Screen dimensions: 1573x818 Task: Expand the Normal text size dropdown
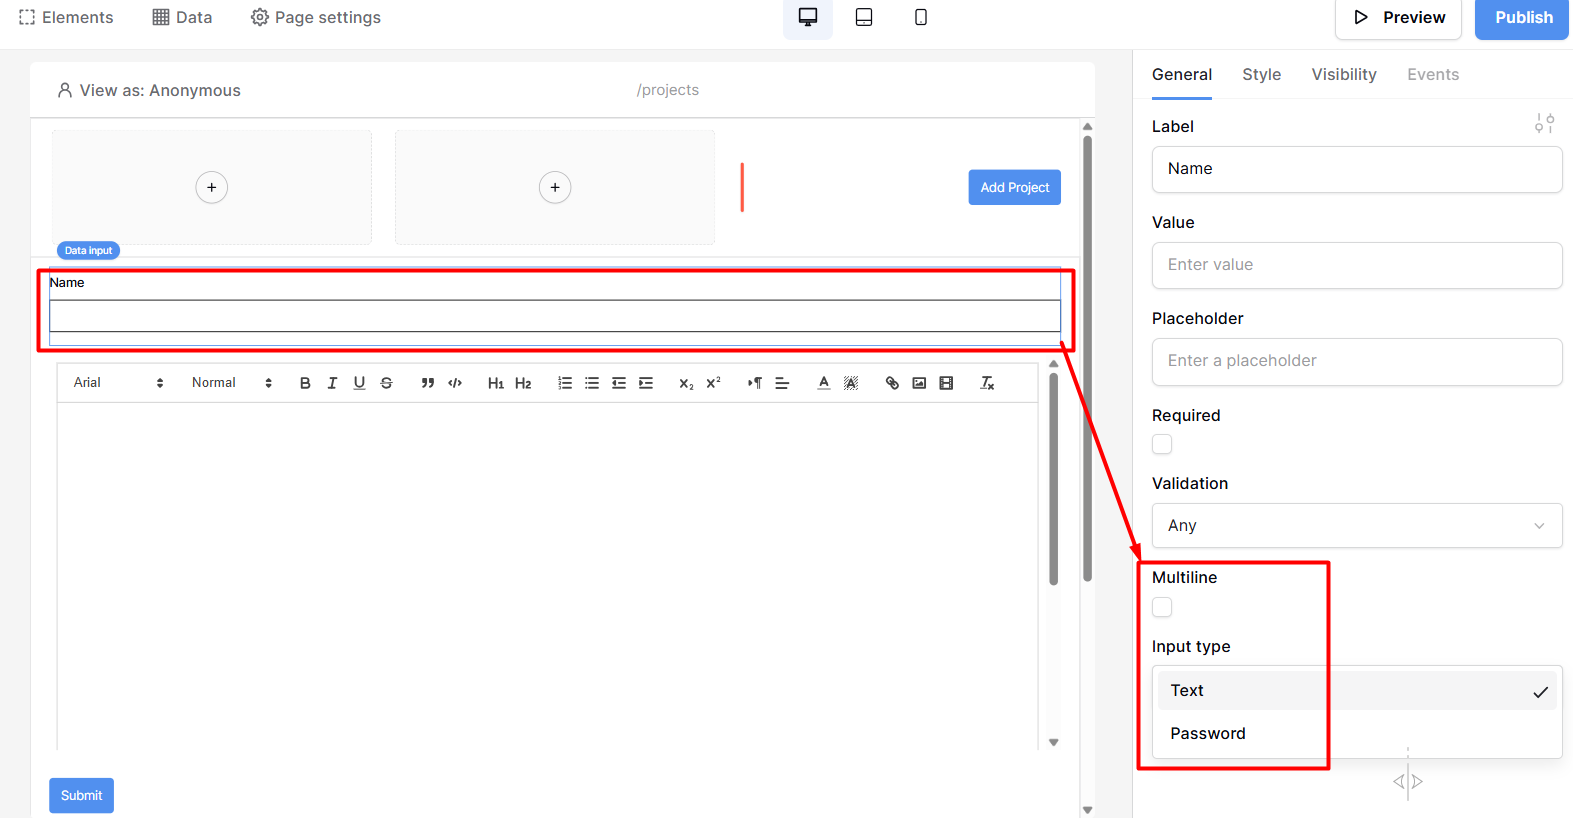pyautogui.click(x=231, y=383)
